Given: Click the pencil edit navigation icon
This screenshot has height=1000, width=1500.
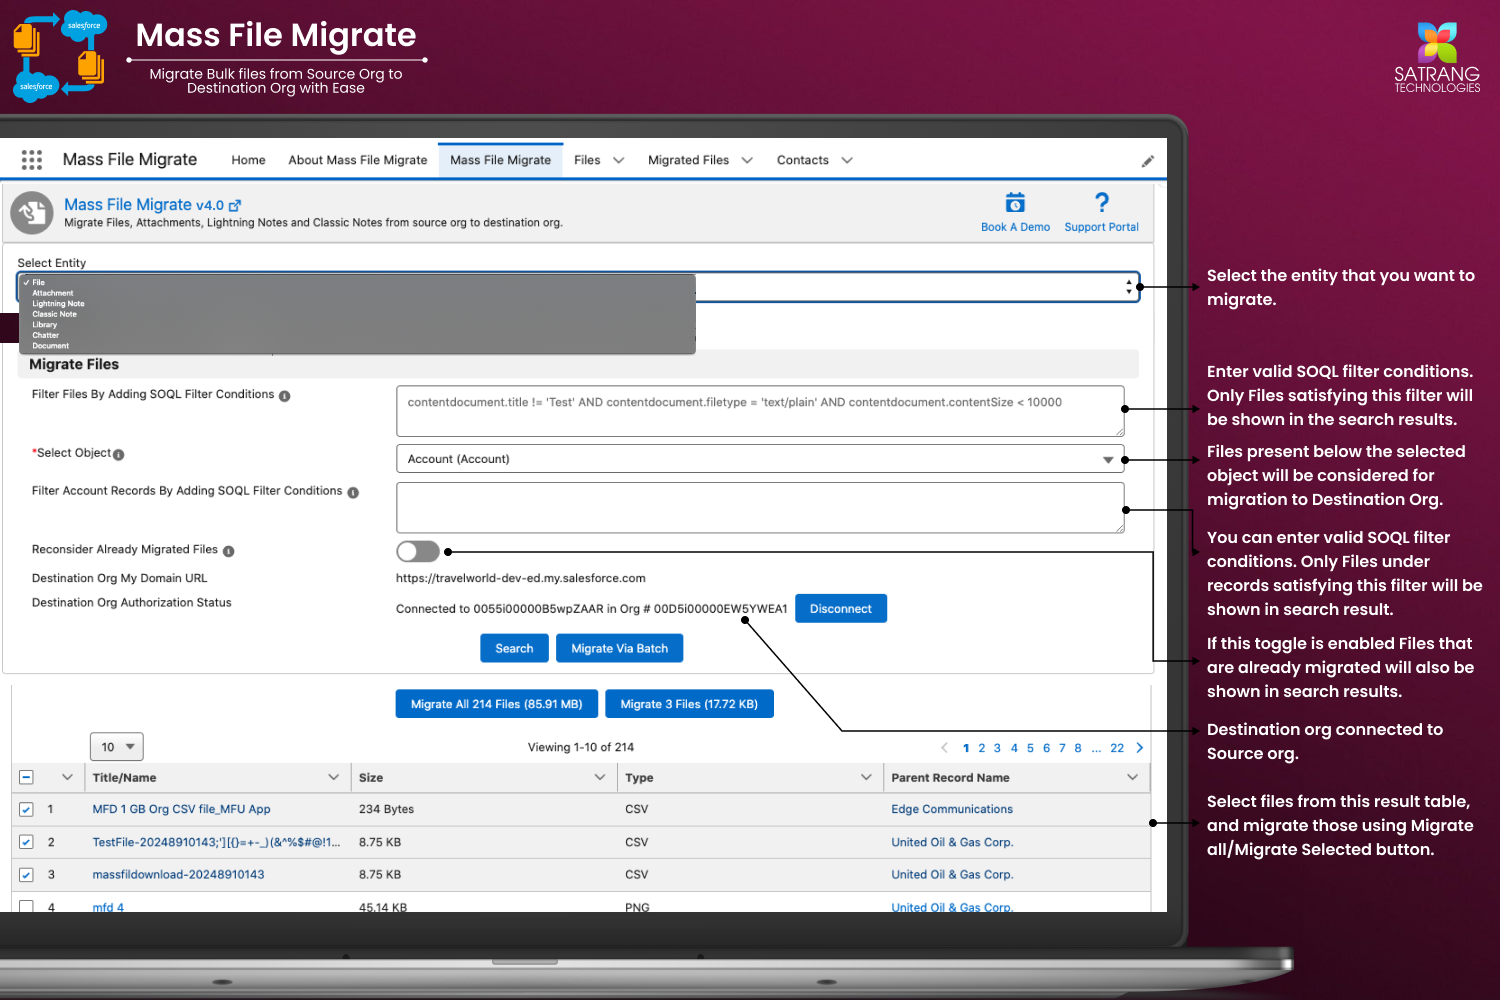Looking at the screenshot, I should pyautogui.click(x=1148, y=161).
